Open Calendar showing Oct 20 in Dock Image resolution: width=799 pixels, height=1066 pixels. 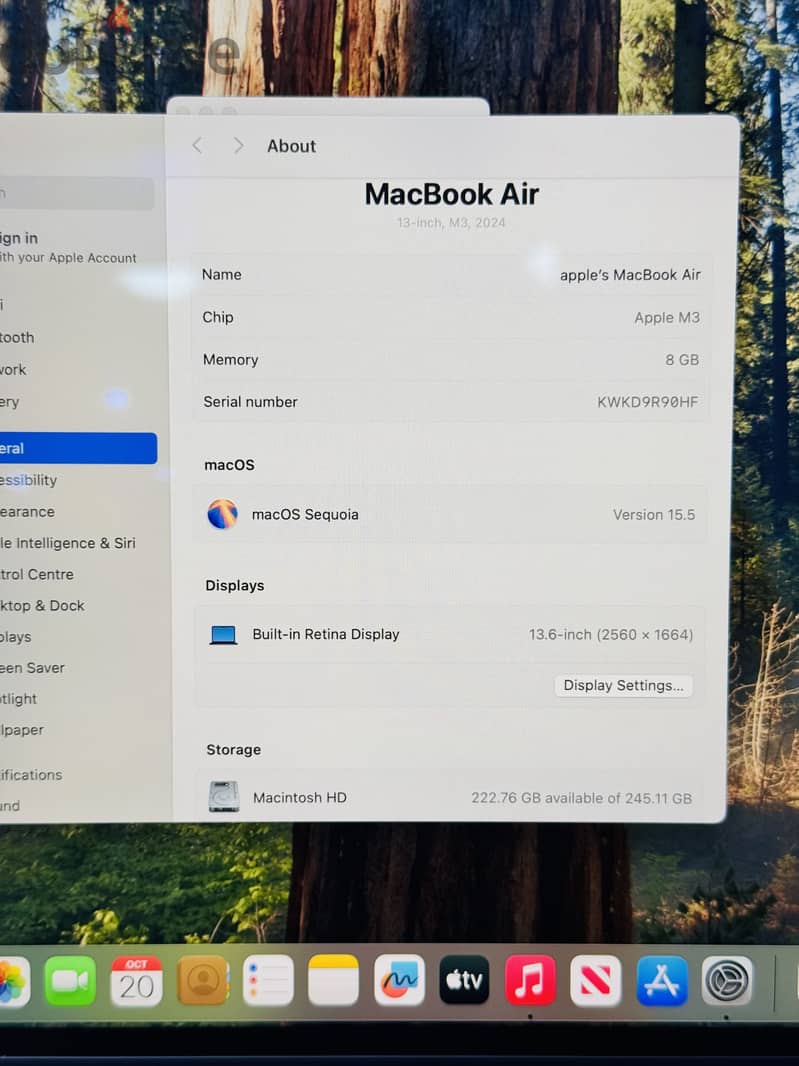click(136, 980)
